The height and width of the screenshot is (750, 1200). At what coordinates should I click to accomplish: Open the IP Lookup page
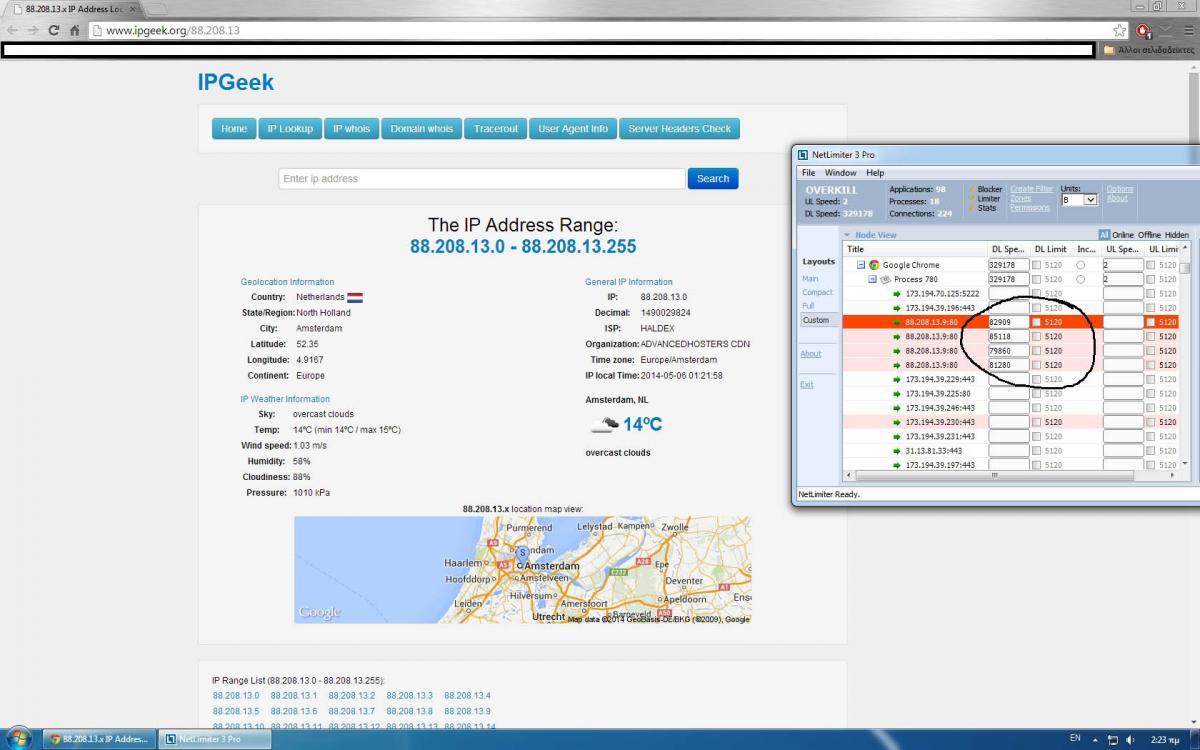point(289,129)
